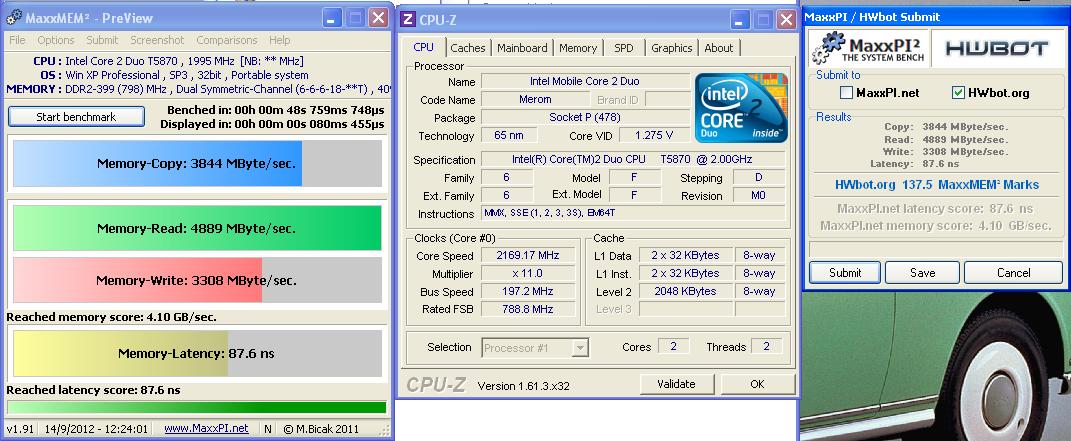
Task: Close the CPU-Z window
Action: [785, 19]
